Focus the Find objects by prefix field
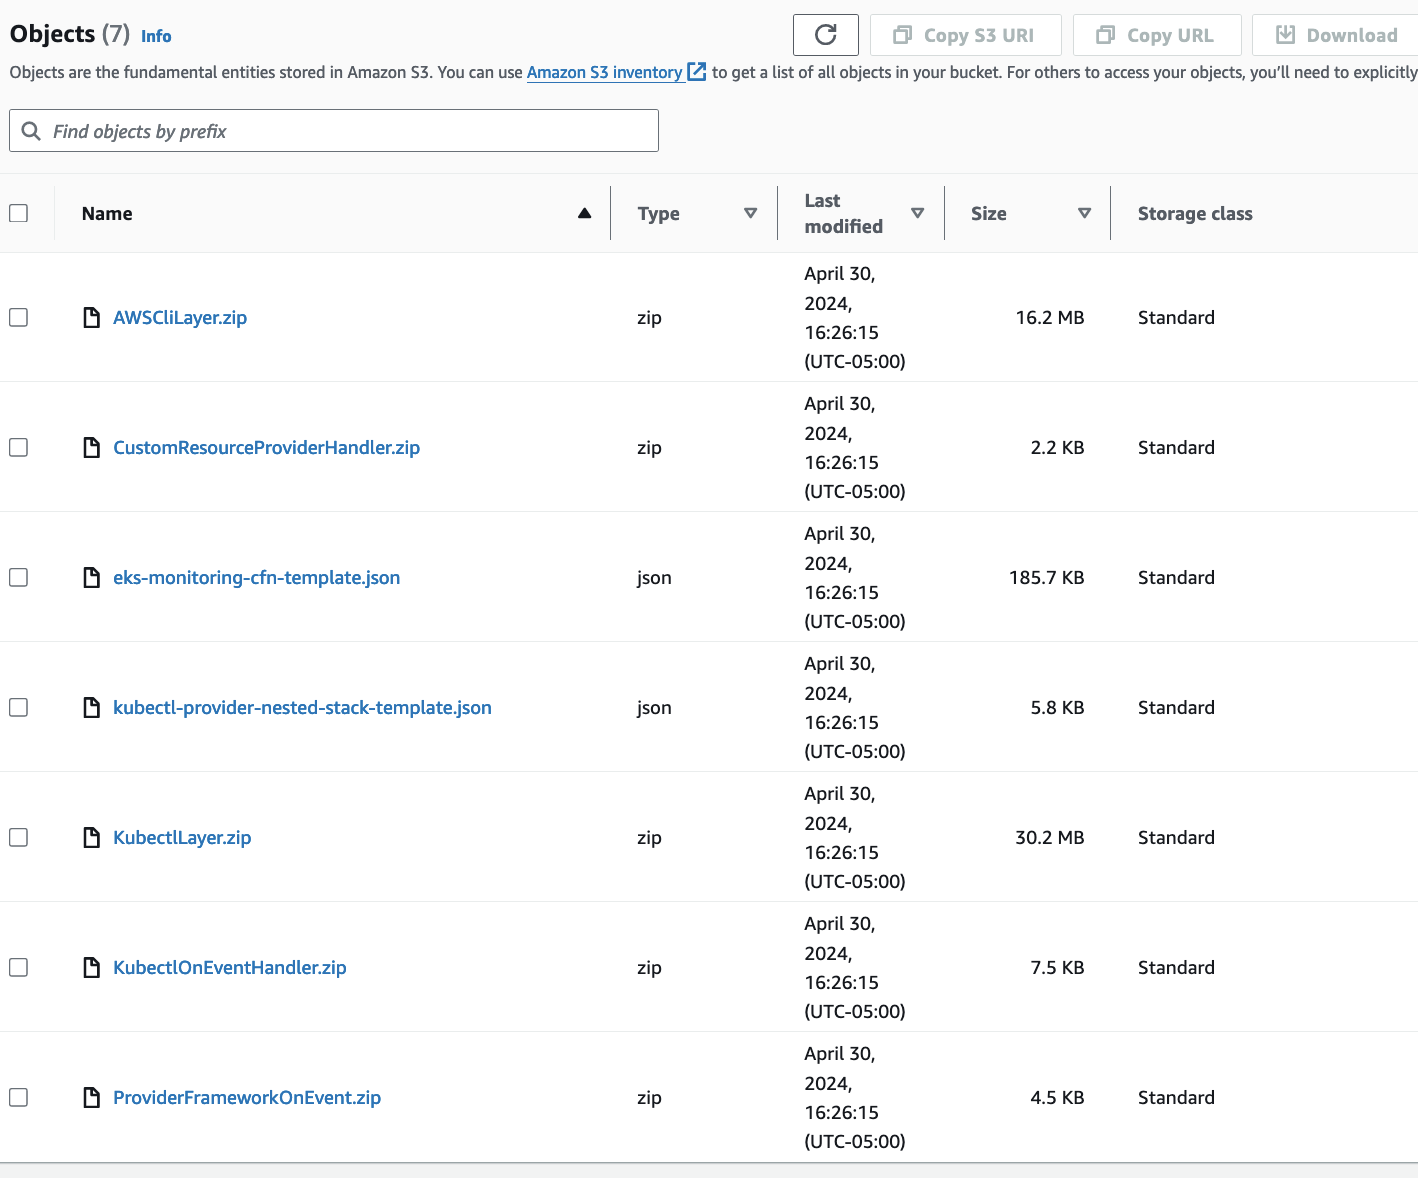 pos(334,131)
